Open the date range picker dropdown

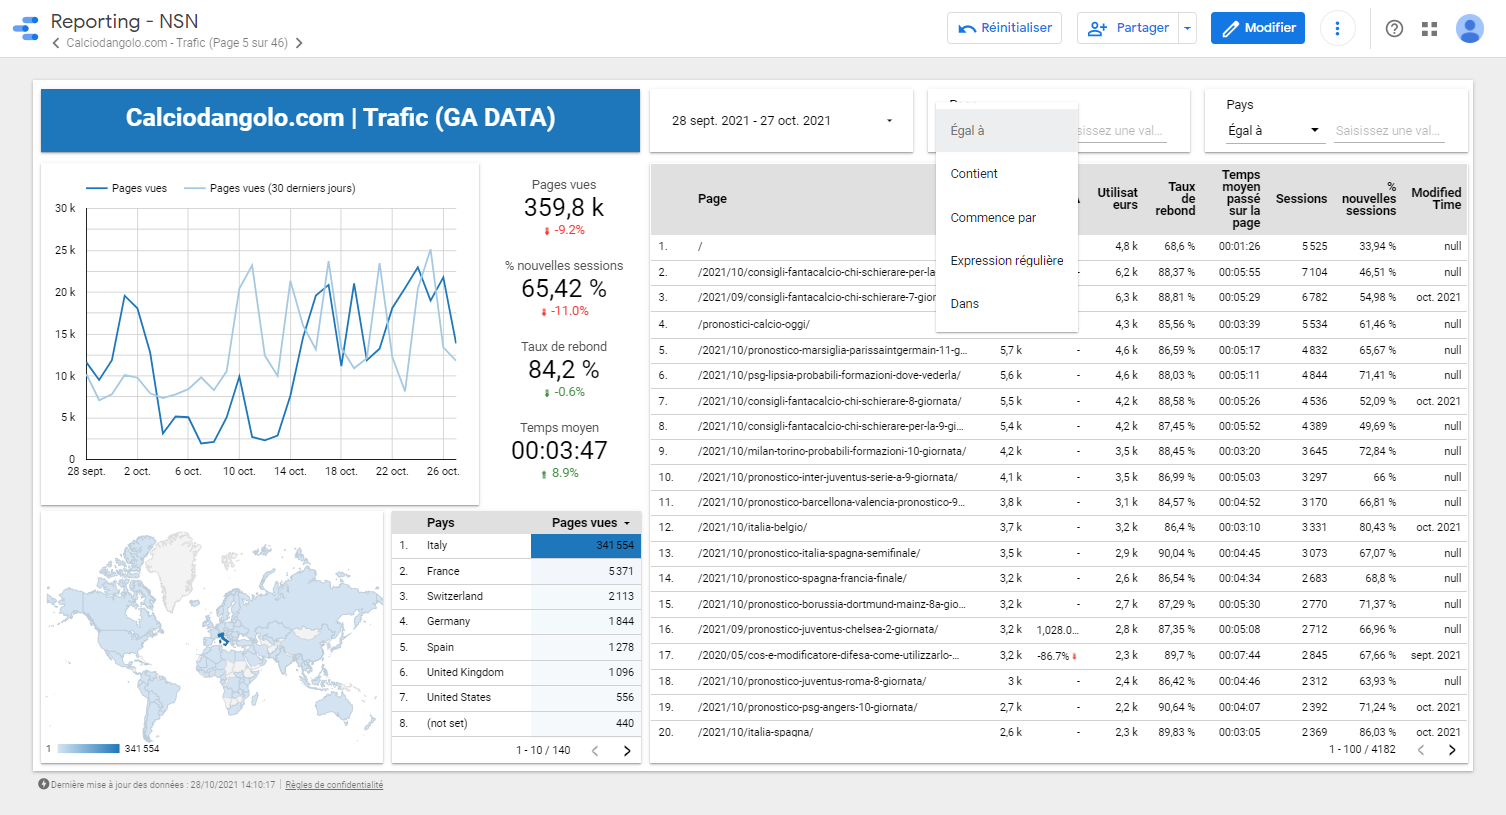click(780, 121)
